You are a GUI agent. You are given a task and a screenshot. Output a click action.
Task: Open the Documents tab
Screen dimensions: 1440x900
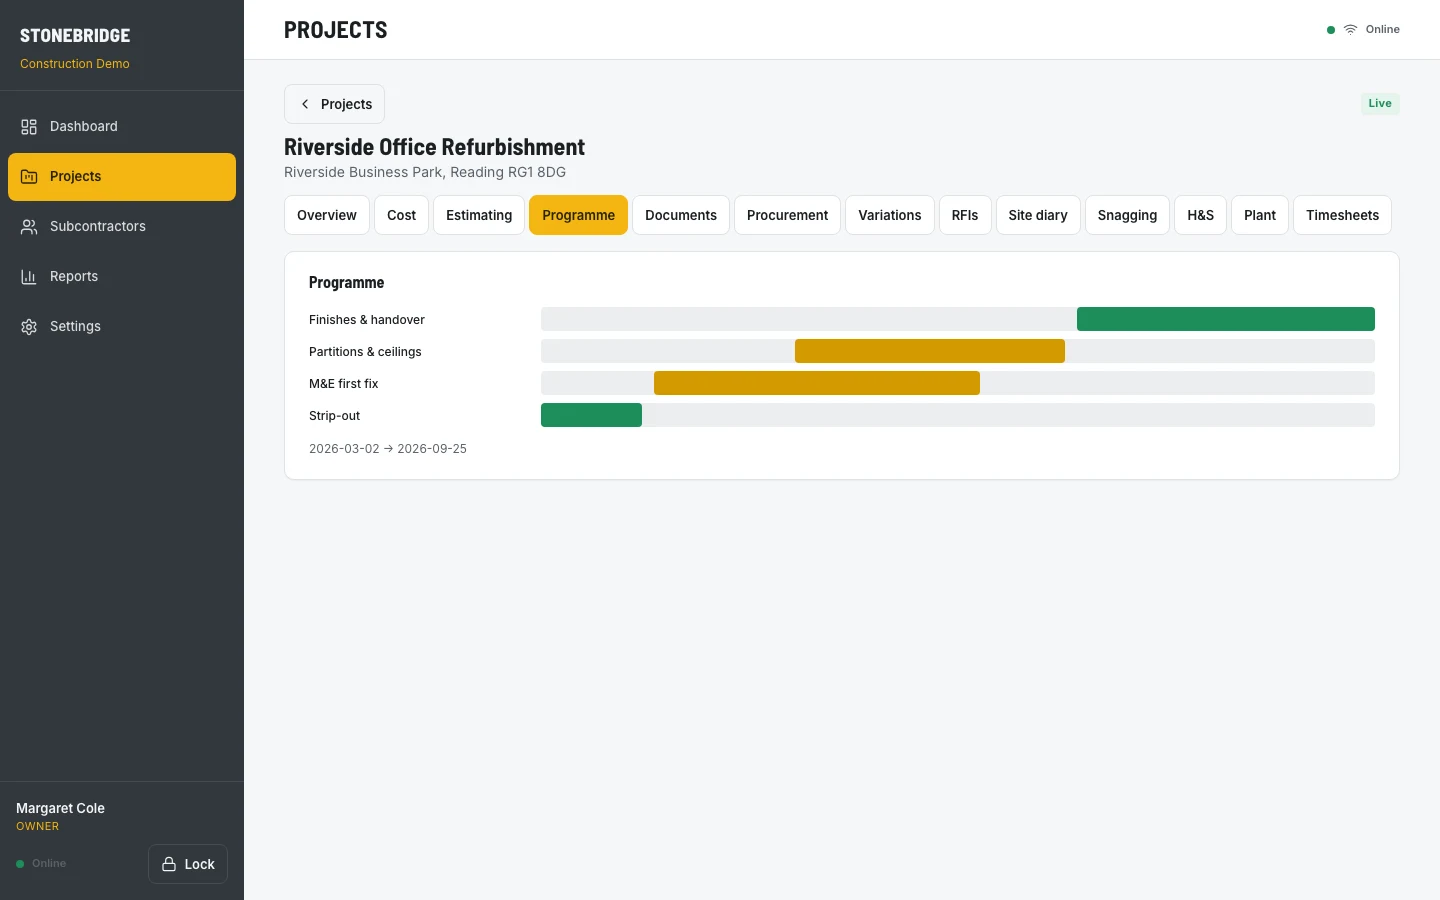[681, 215]
